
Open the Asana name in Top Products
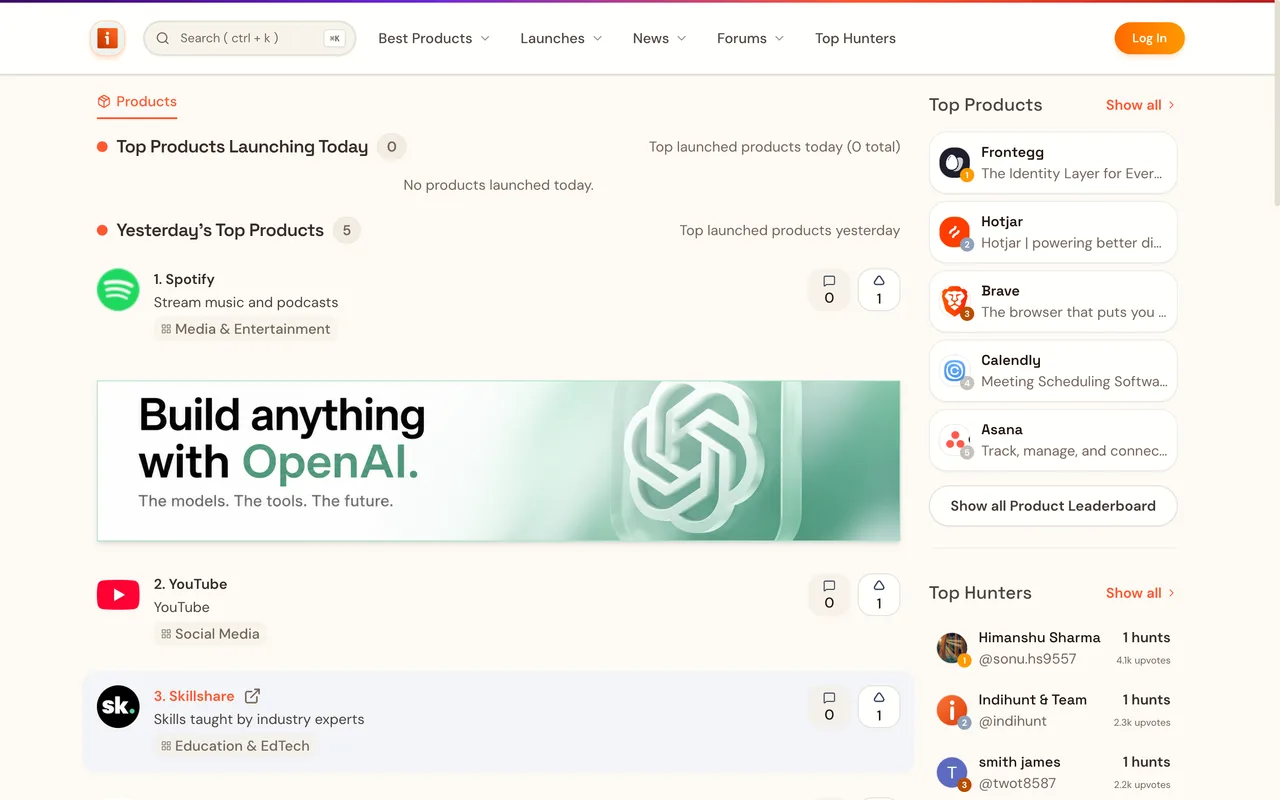point(1002,429)
